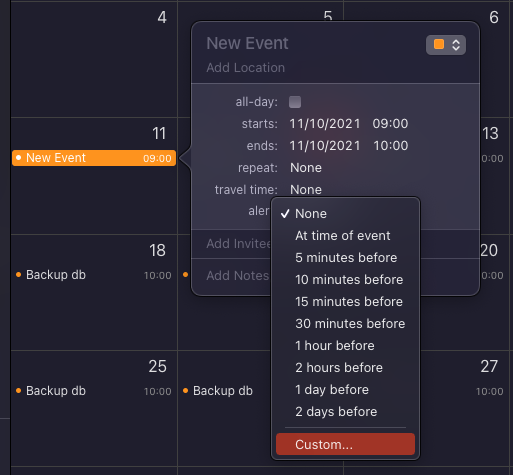Select Custom... alert option

[345, 444]
